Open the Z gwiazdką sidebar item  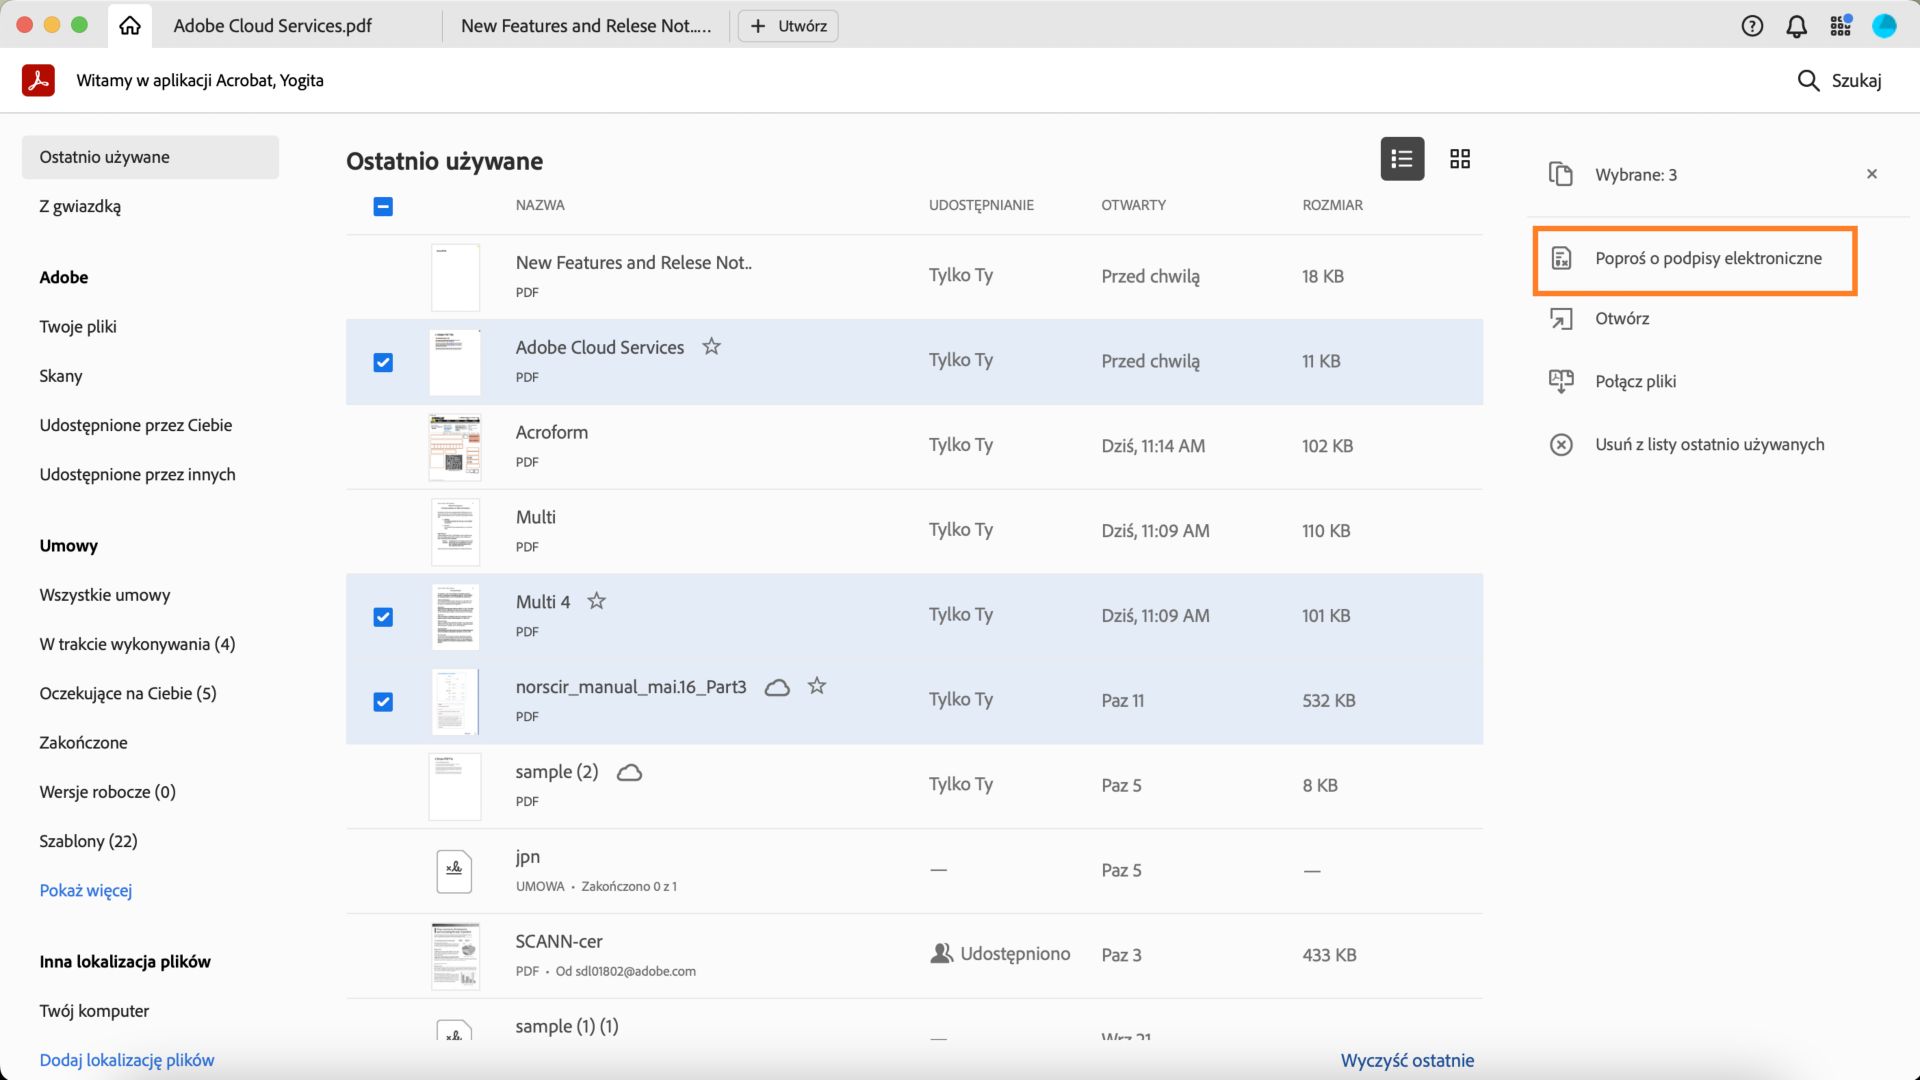80,206
